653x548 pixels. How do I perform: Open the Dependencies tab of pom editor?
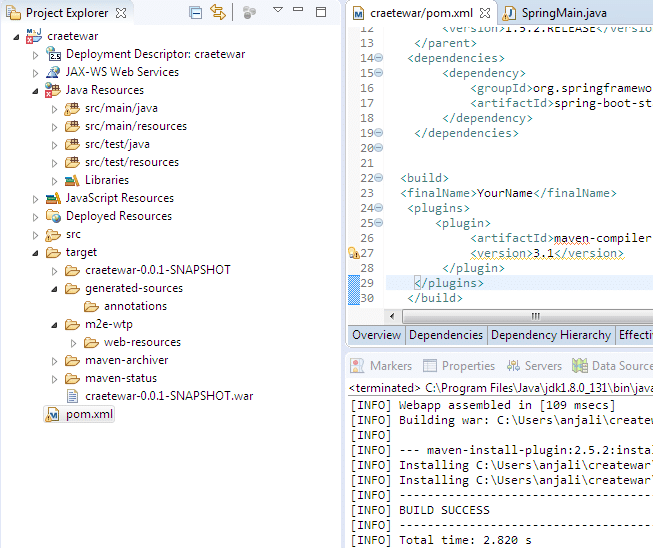click(446, 335)
